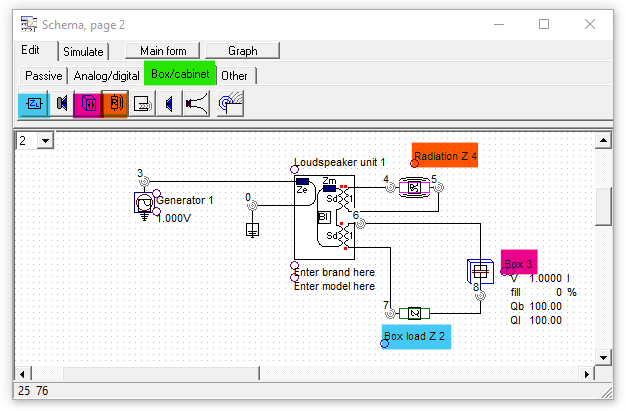
Task: Choose the horn icon in toolbar
Action: tap(195, 103)
